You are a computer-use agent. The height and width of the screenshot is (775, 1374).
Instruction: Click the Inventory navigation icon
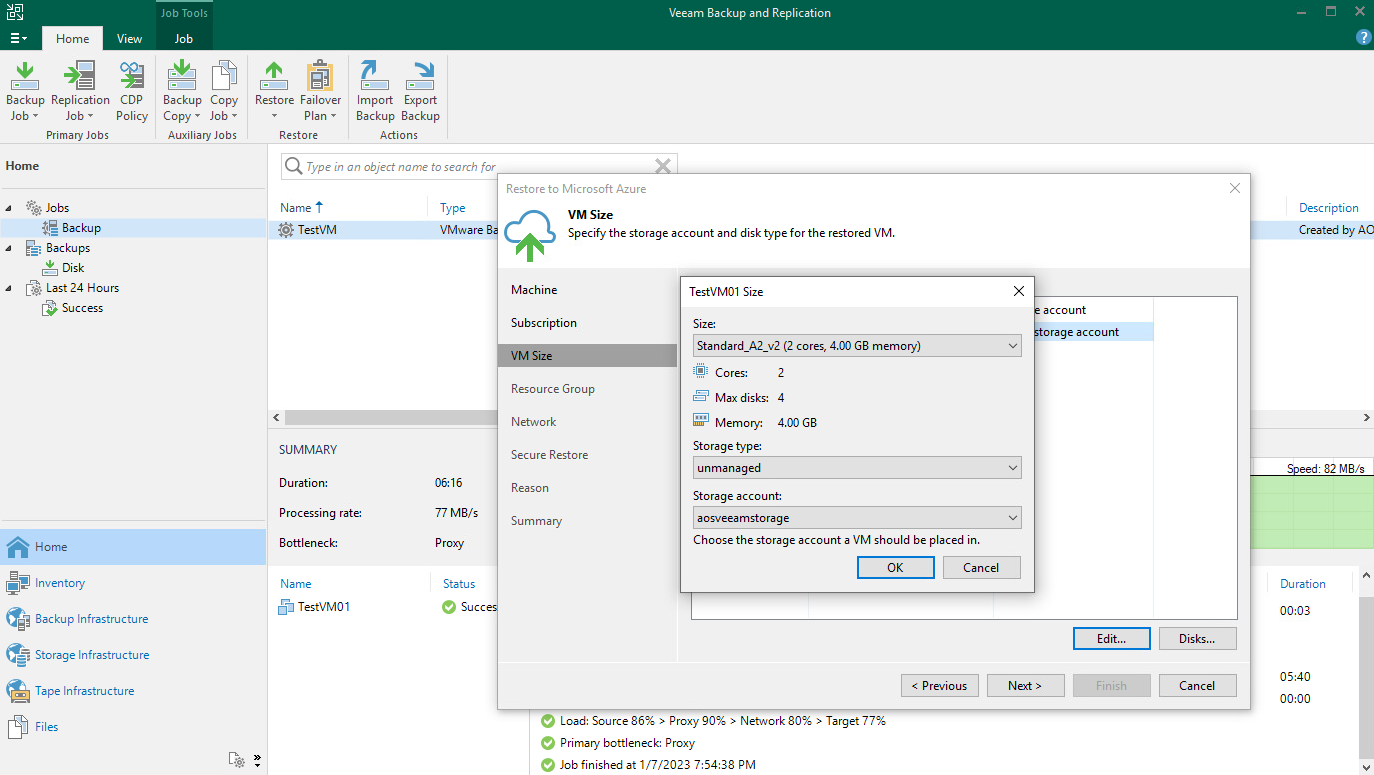[x=18, y=583]
